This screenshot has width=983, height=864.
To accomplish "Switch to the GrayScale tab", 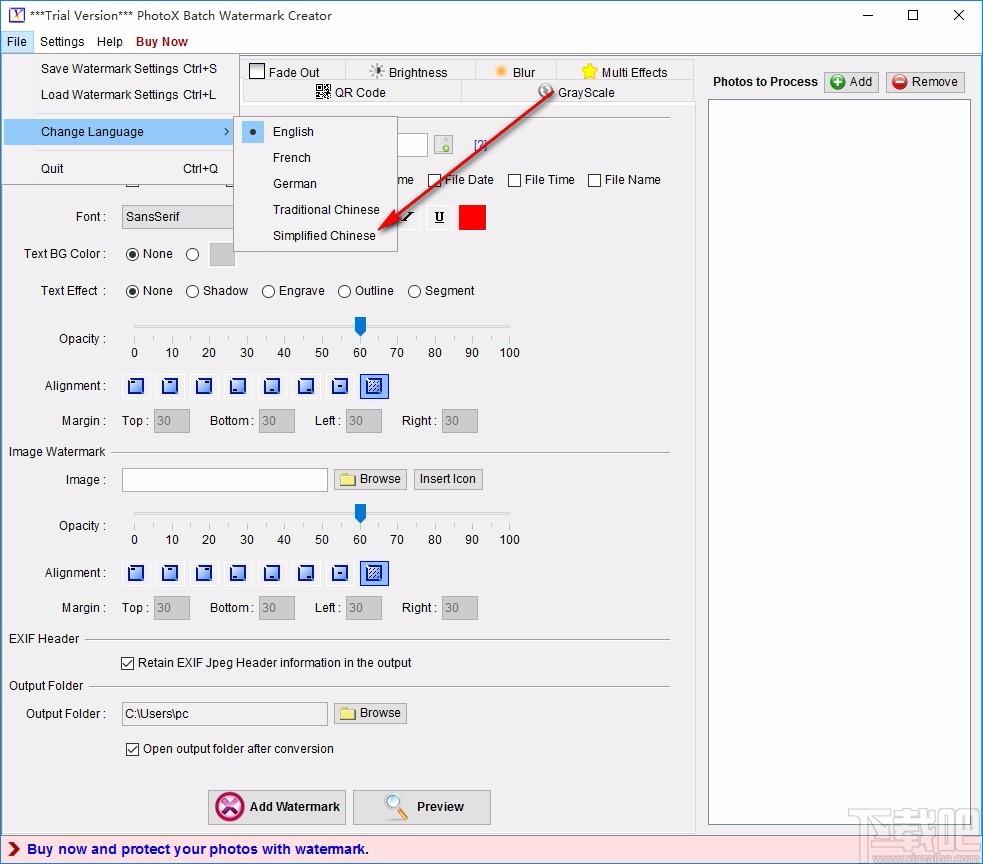I will (x=577, y=92).
